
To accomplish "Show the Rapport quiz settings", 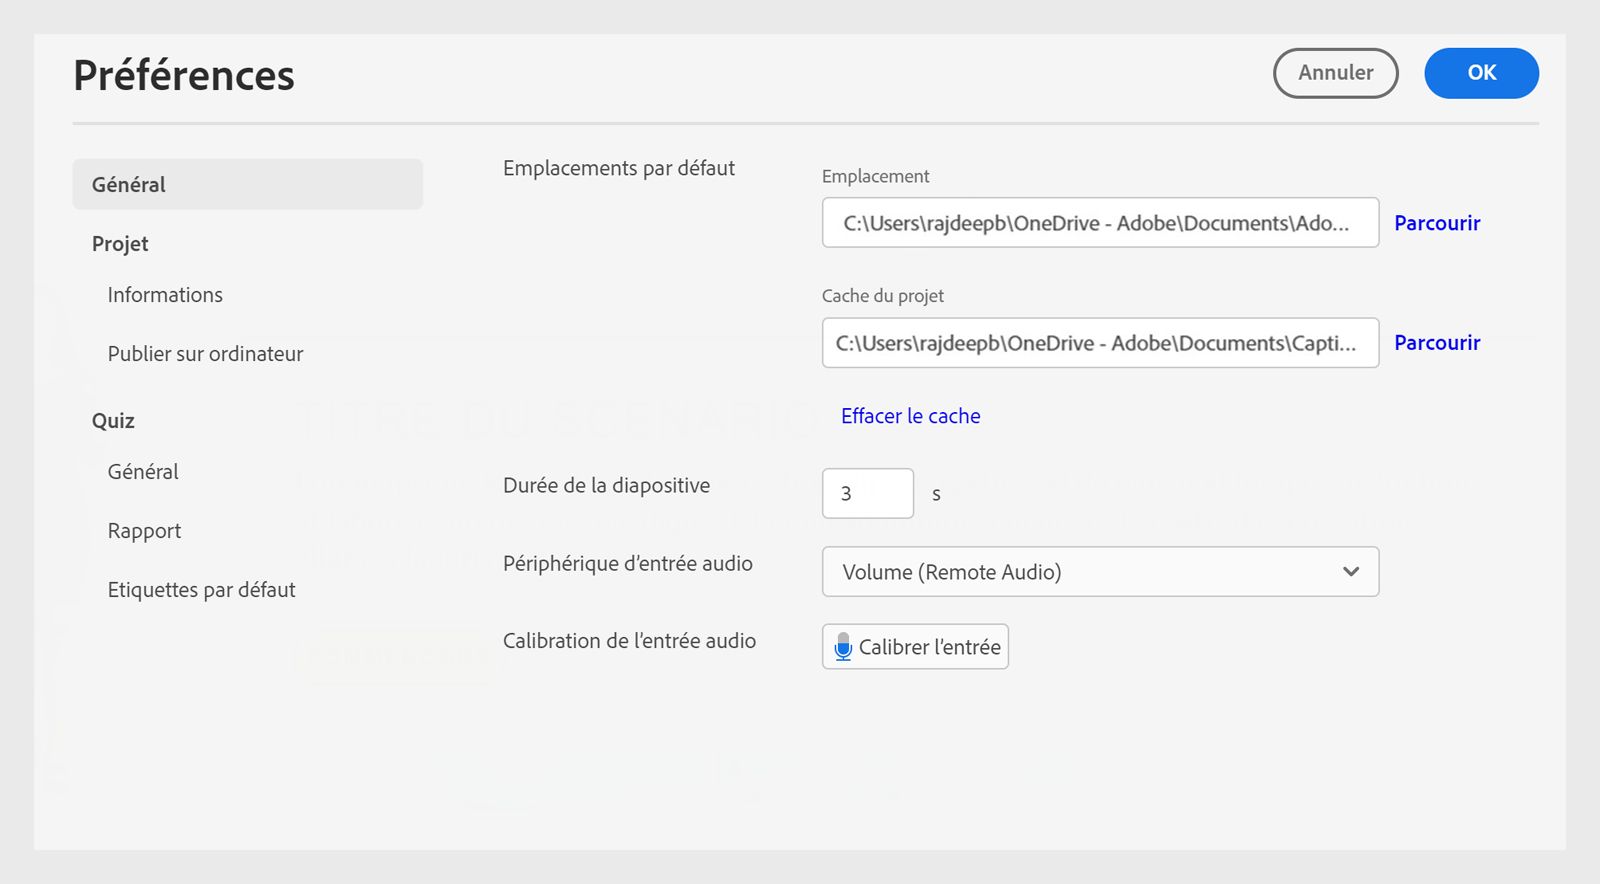I will click(144, 531).
